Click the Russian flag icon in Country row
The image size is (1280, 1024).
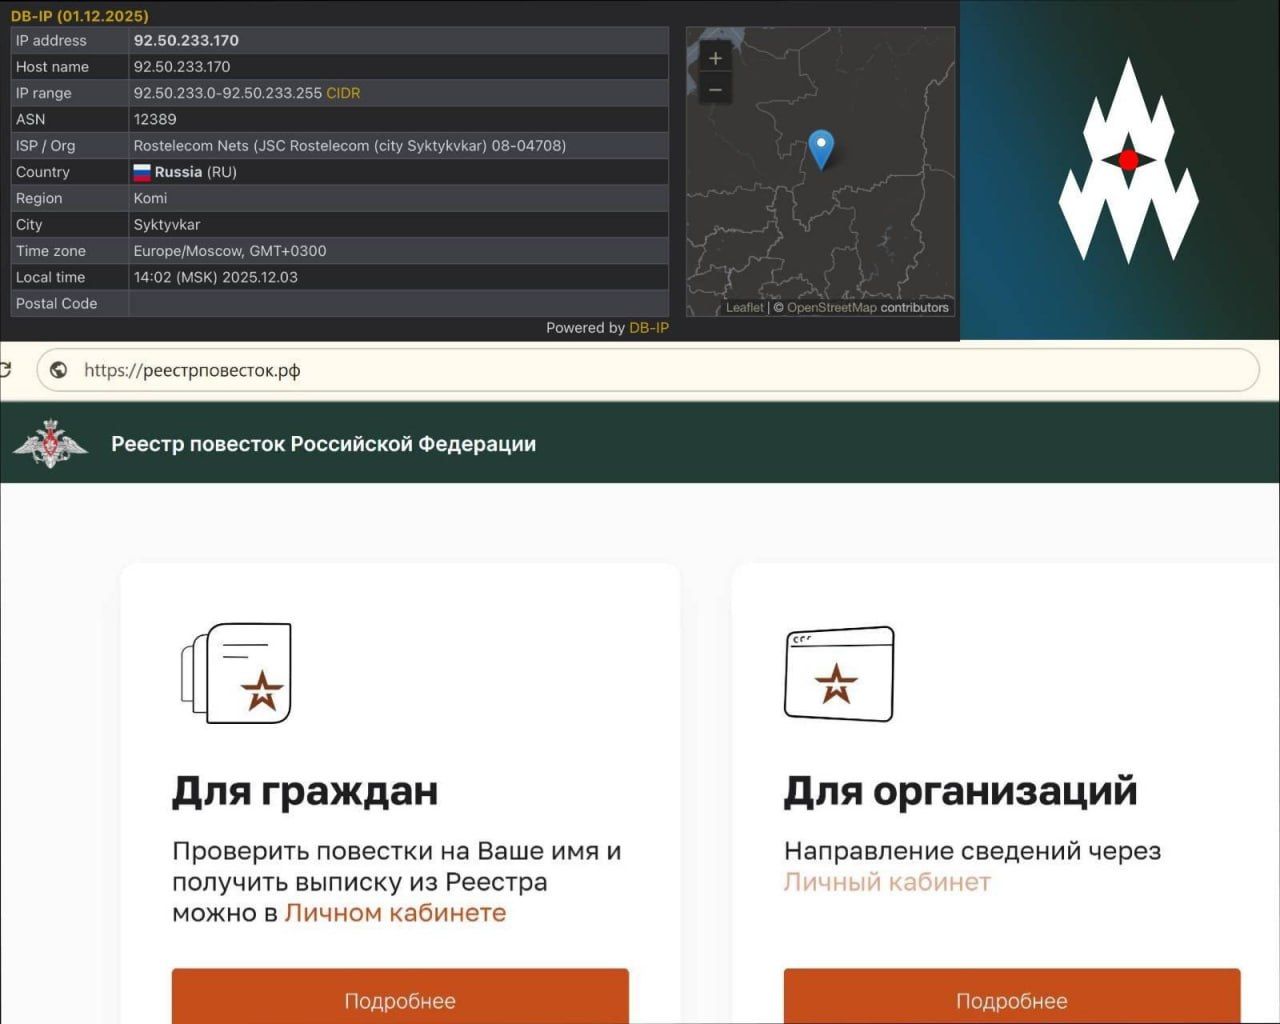(x=142, y=172)
